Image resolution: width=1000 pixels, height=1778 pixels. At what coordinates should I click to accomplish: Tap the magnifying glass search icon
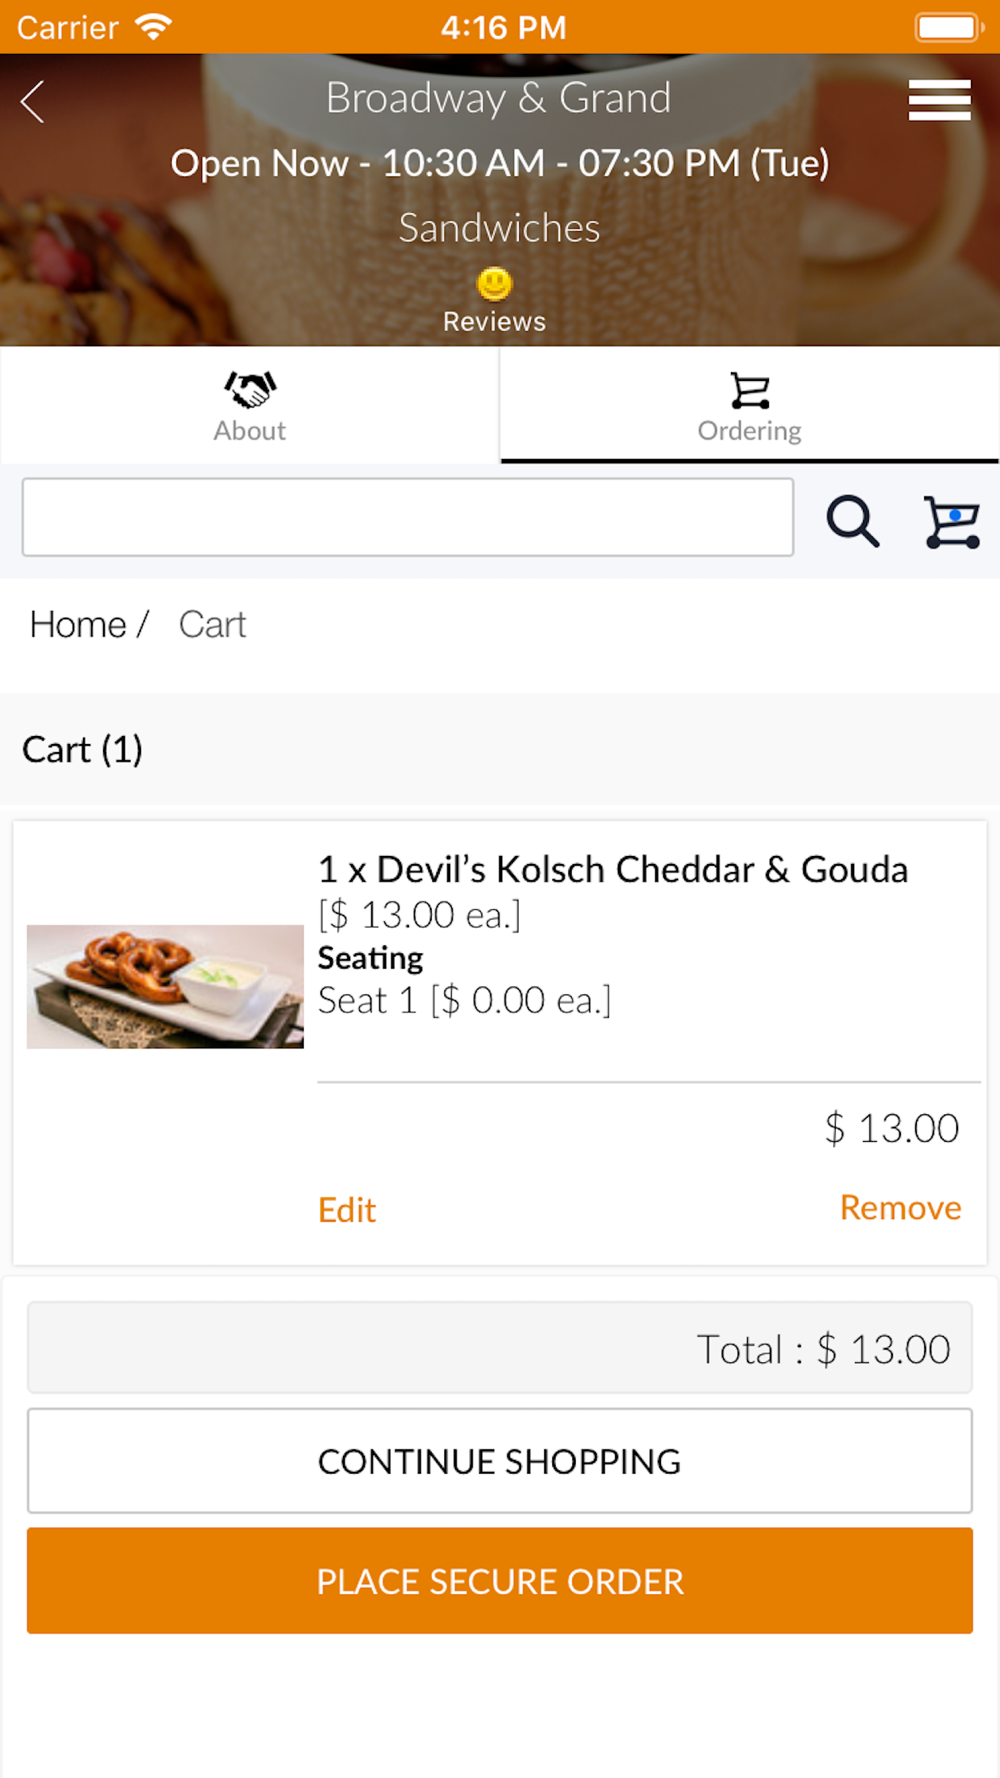point(852,521)
